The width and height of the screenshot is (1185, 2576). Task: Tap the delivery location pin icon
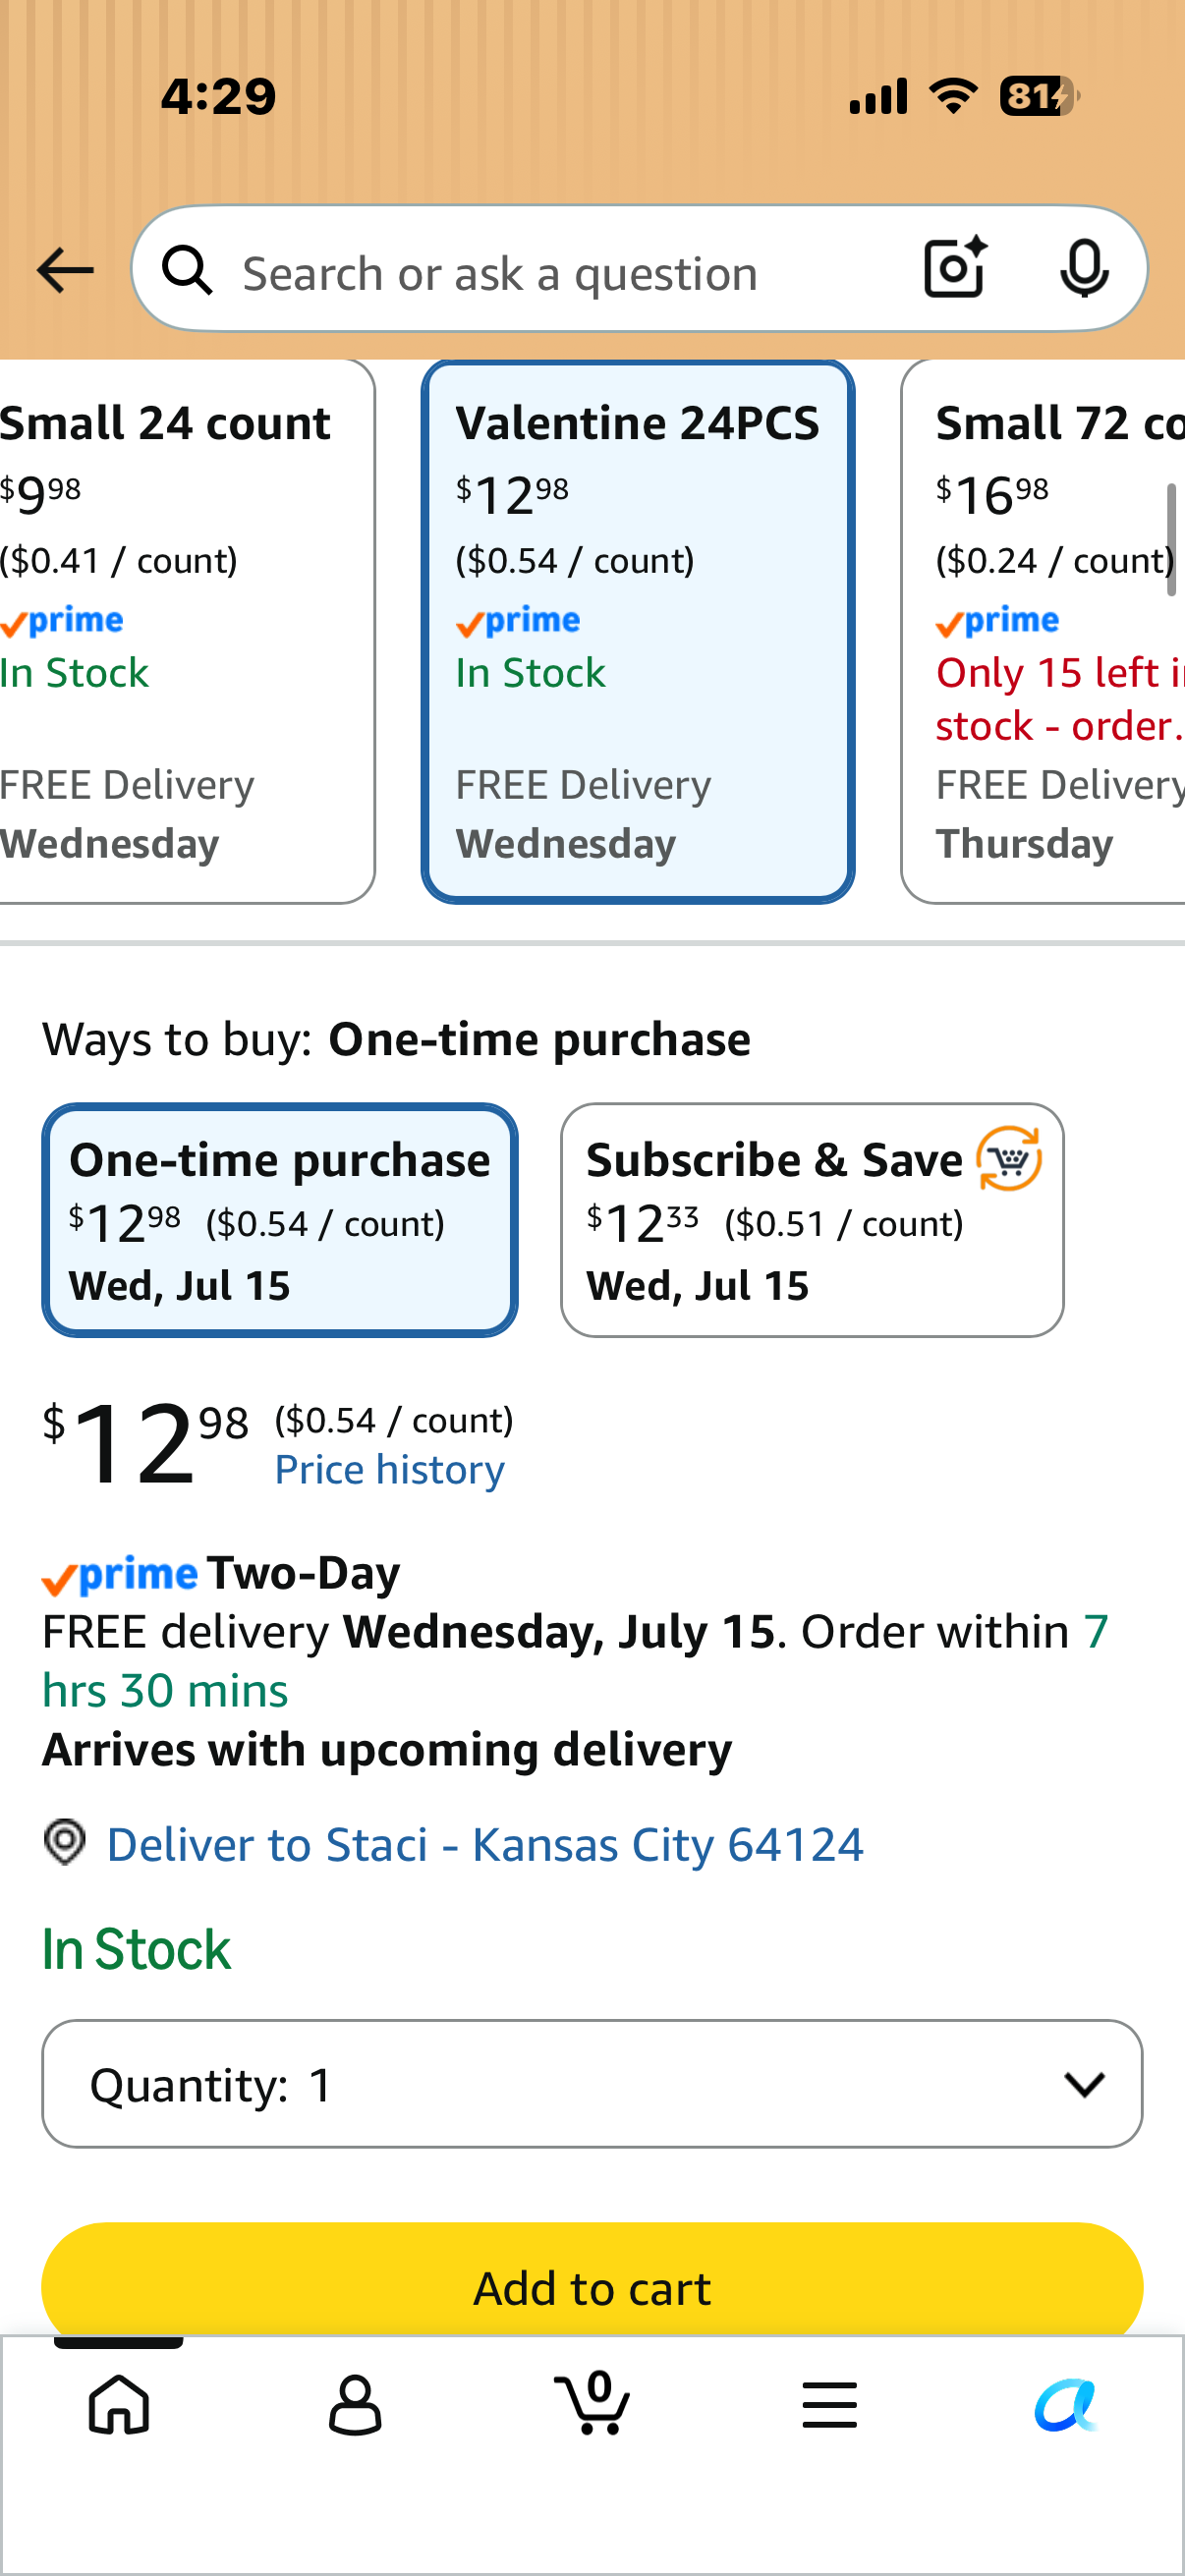[65, 1842]
